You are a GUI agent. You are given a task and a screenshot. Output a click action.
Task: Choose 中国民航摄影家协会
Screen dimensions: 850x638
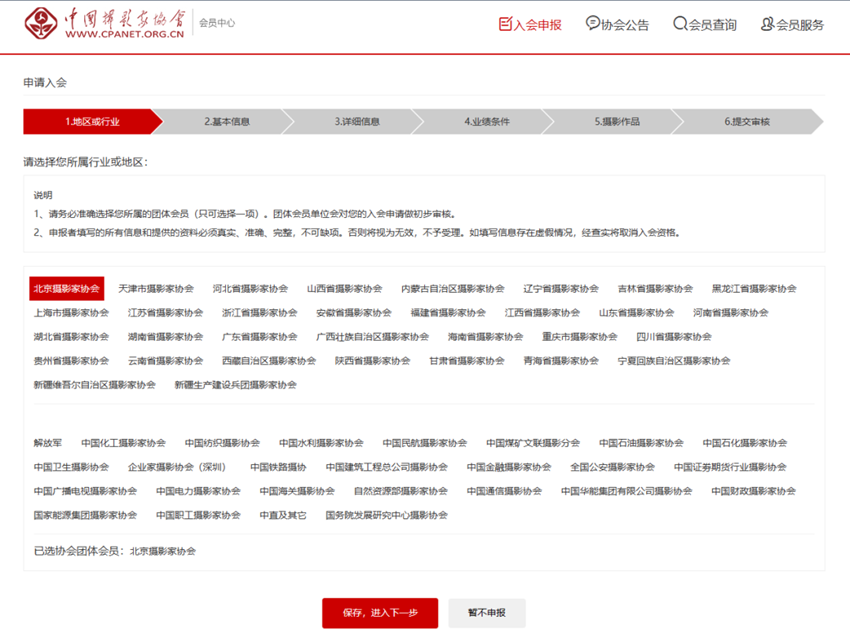pyautogui.click(x=425, y=443)
